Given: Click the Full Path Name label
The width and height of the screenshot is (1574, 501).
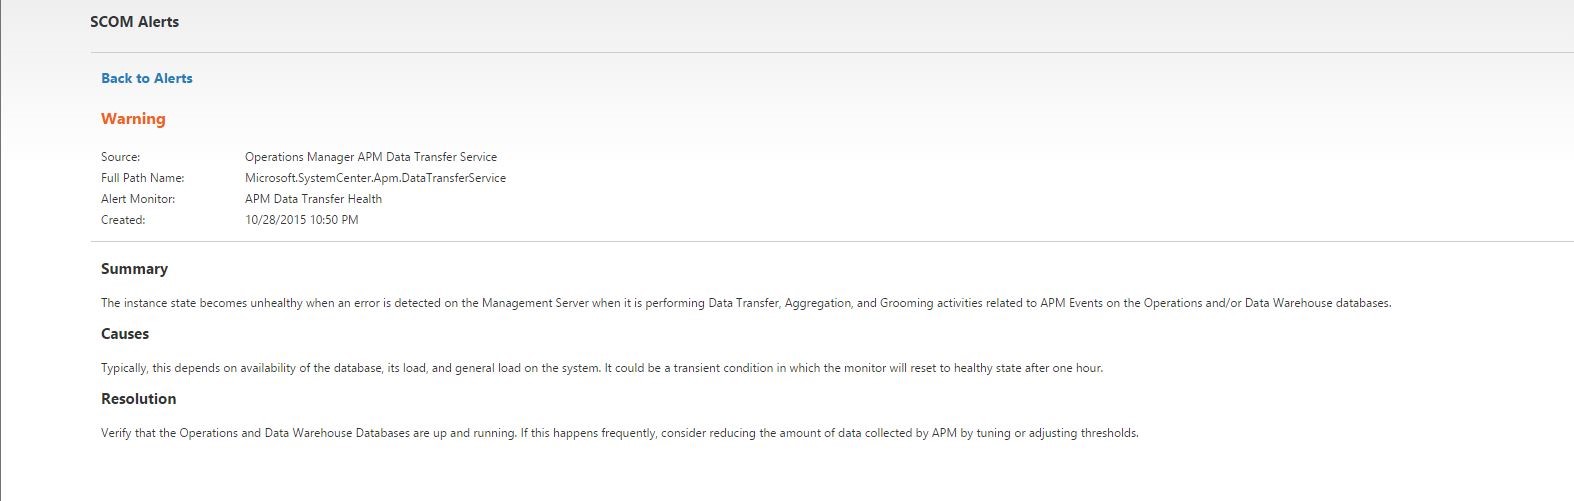Looking at the screenshot, I should point(143,178).
